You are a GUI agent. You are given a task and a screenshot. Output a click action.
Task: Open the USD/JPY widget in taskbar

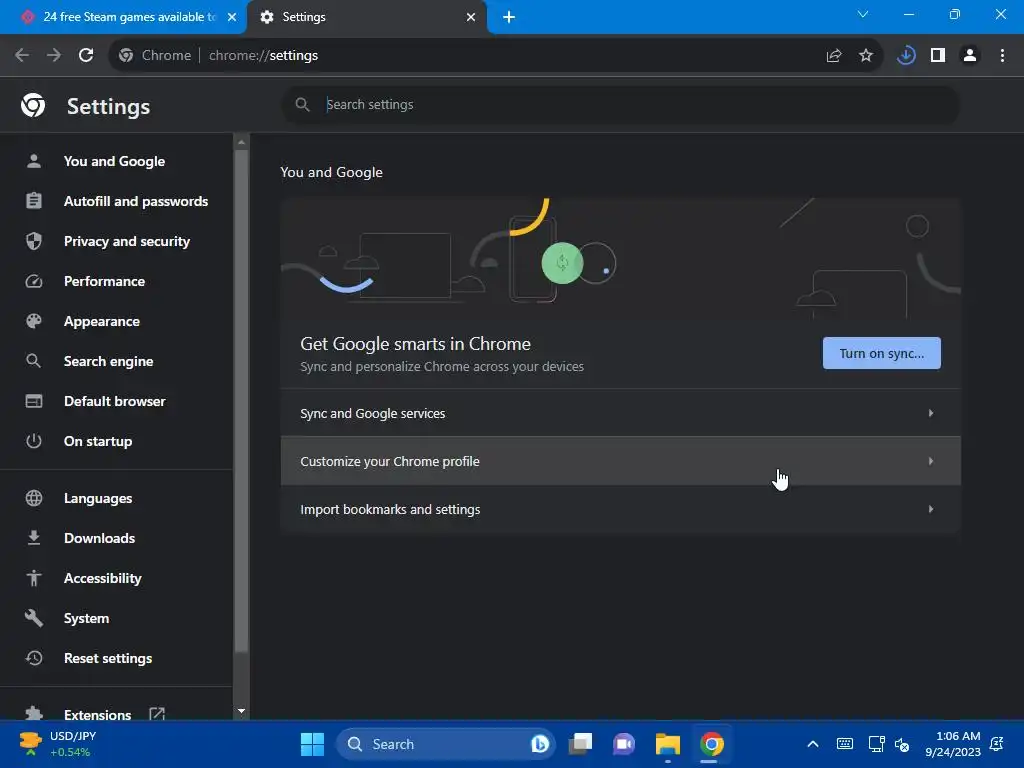(59, 744)
